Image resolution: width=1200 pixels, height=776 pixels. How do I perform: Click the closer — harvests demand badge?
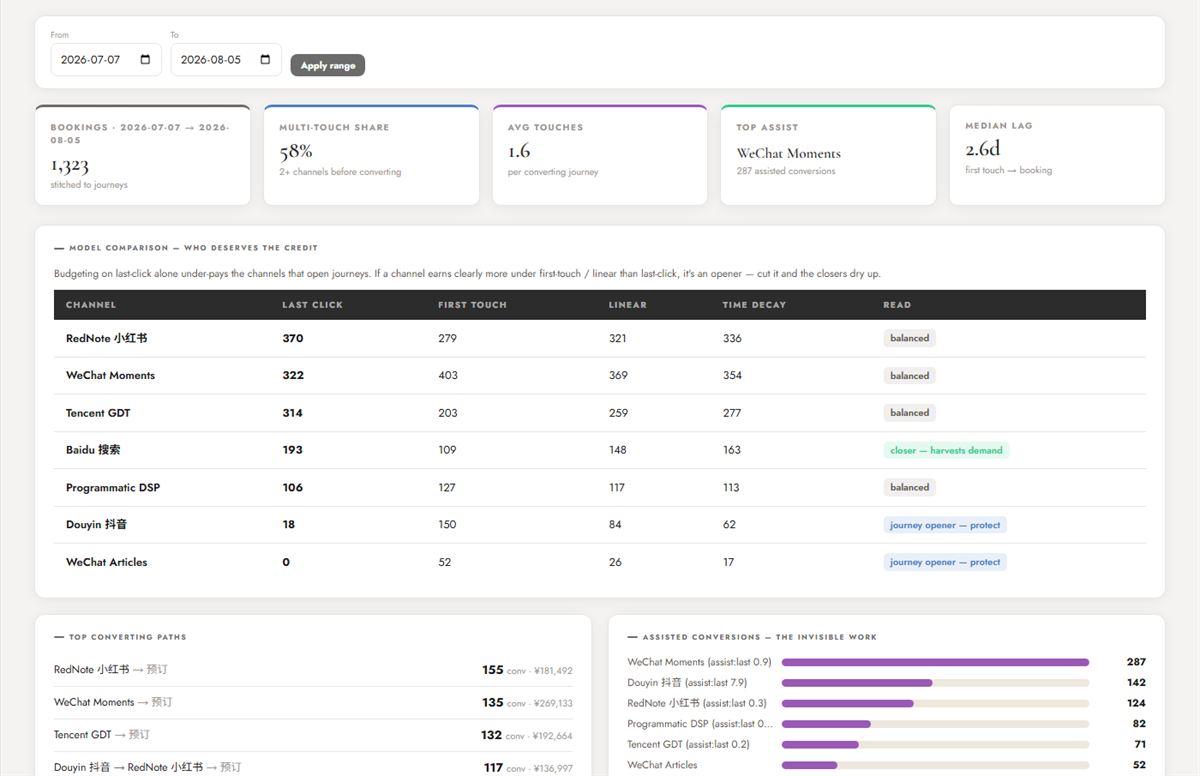(947, 450)
